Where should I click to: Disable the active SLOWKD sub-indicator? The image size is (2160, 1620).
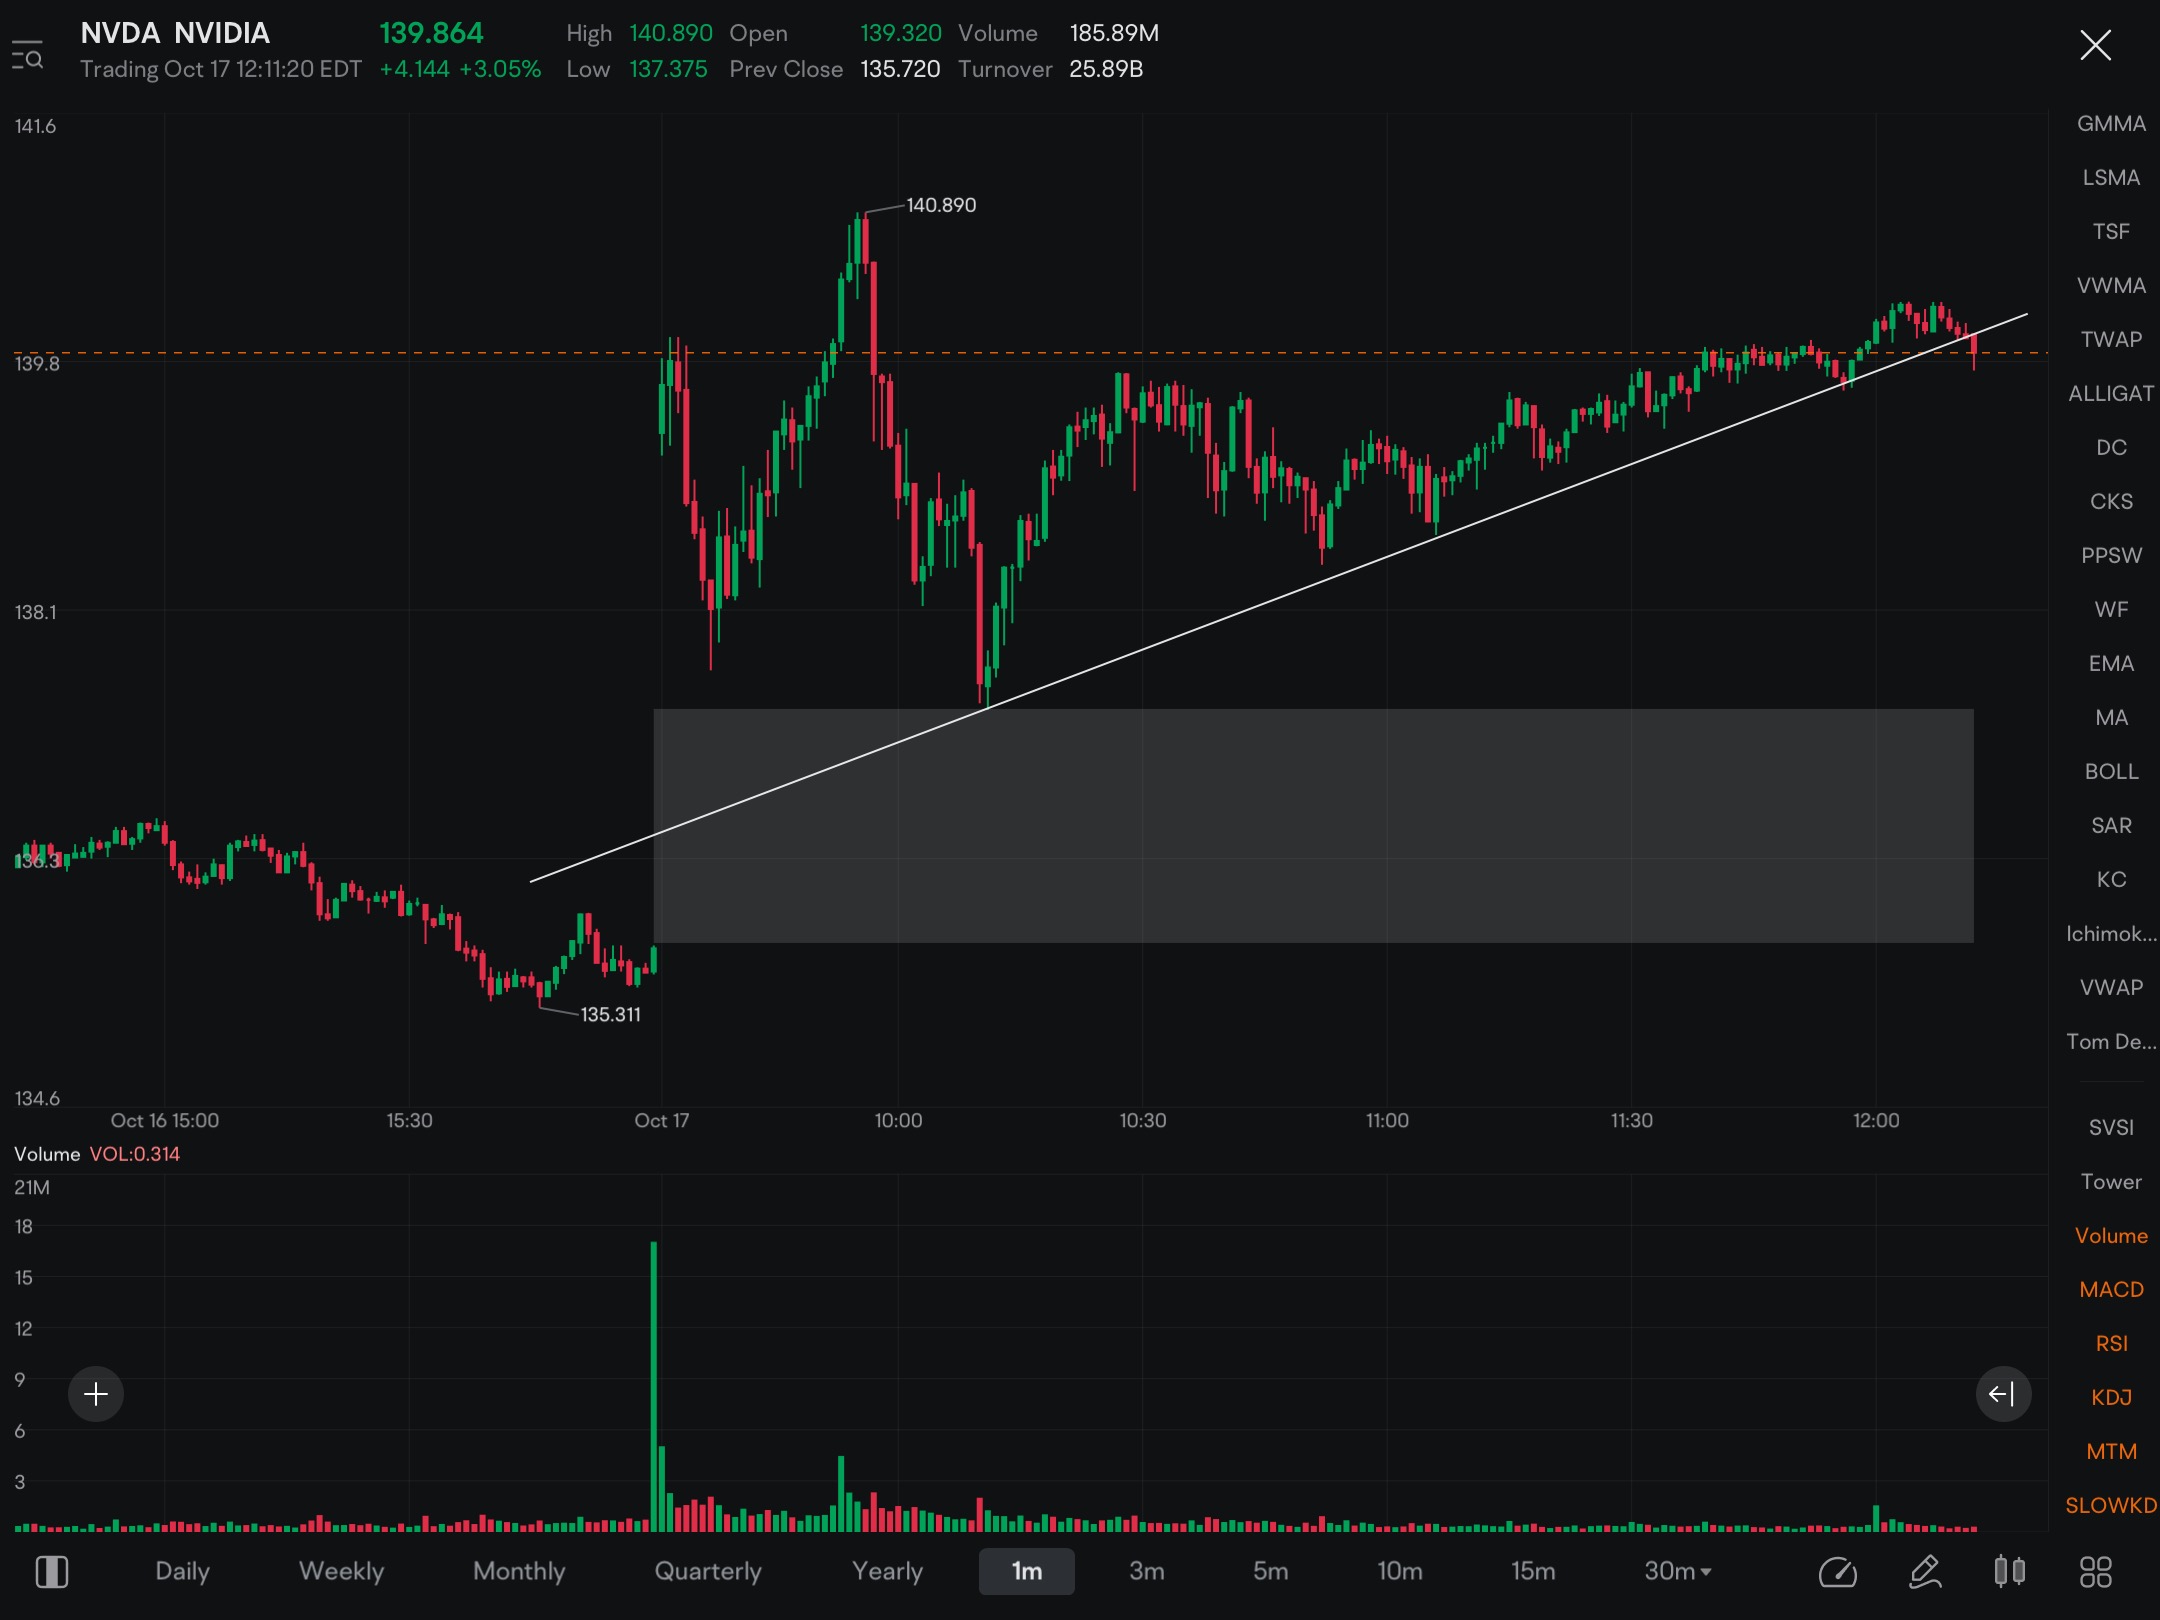point(2111,1506)
